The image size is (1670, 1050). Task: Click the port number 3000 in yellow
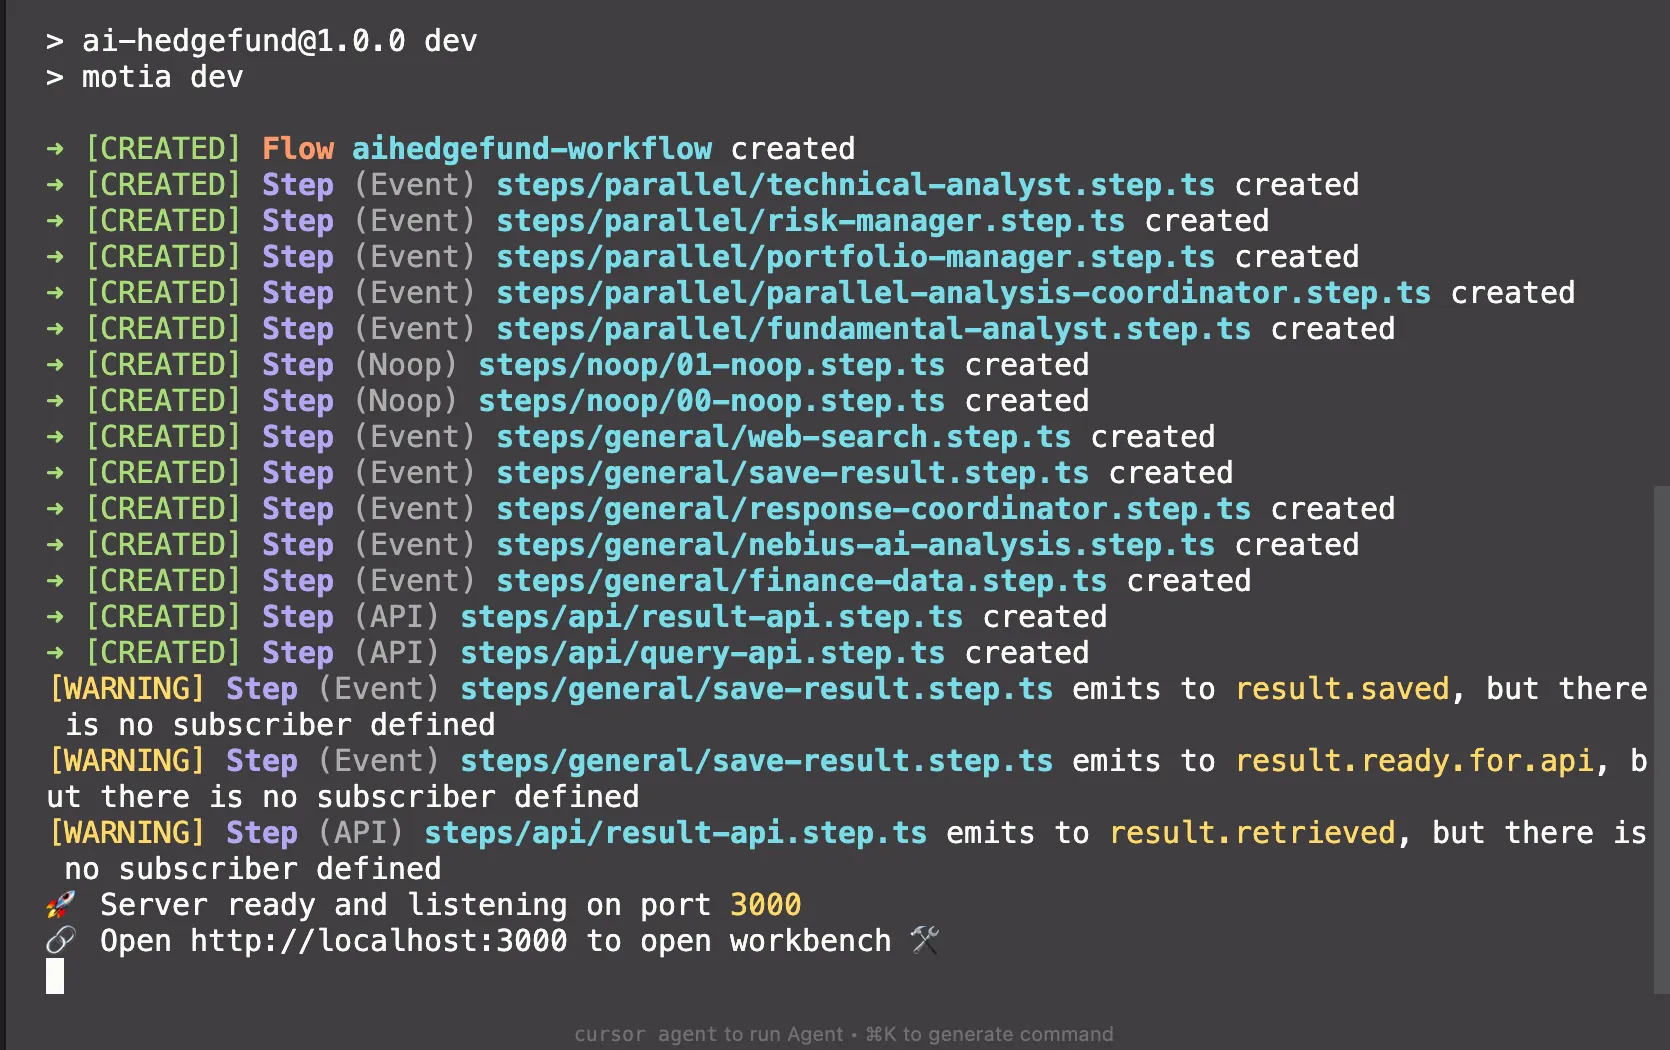pos(765,905)
